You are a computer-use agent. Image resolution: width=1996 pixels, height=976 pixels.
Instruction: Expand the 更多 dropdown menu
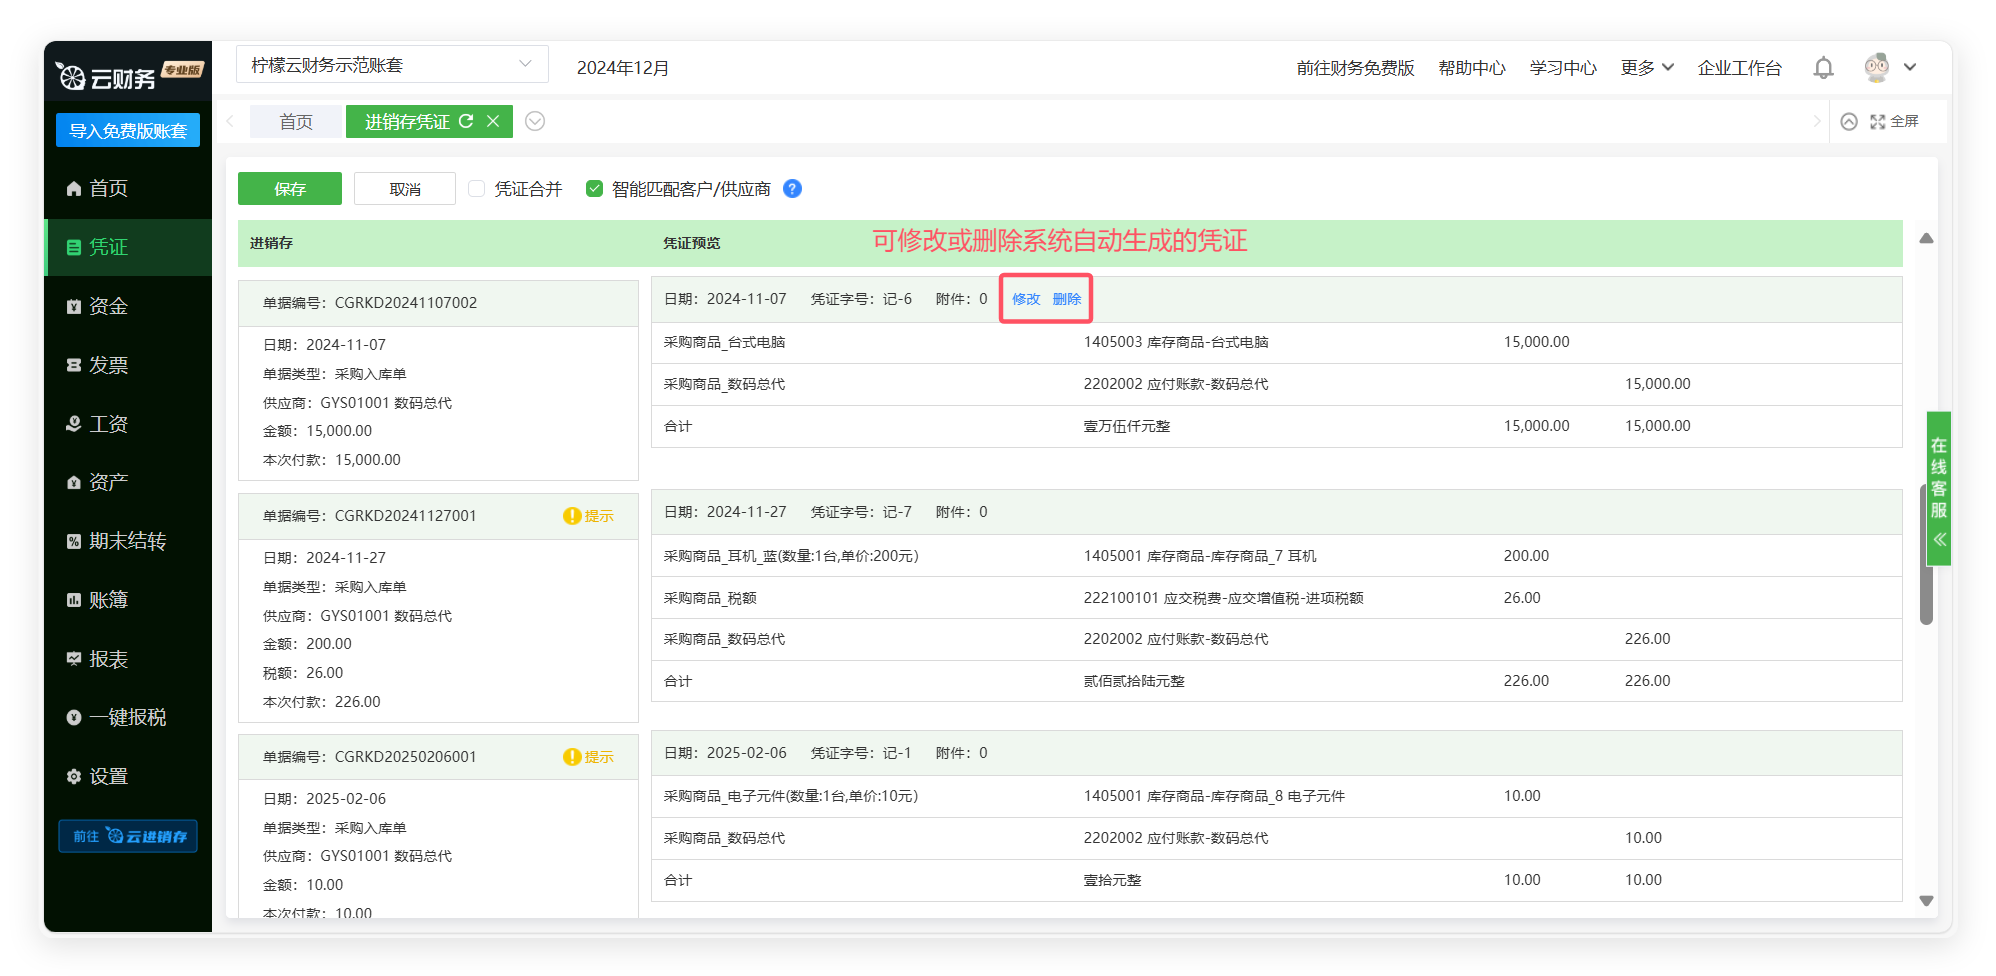pos(1646,68)
